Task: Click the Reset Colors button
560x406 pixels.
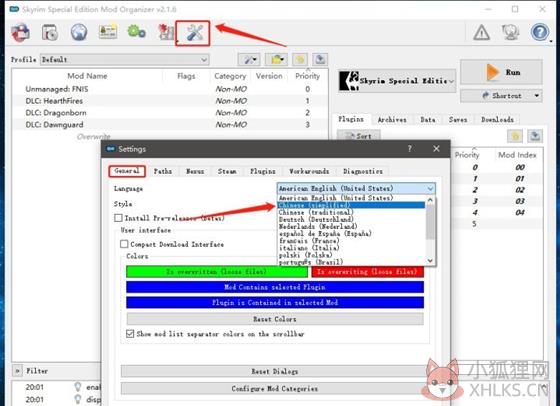Action: (275, 319)
